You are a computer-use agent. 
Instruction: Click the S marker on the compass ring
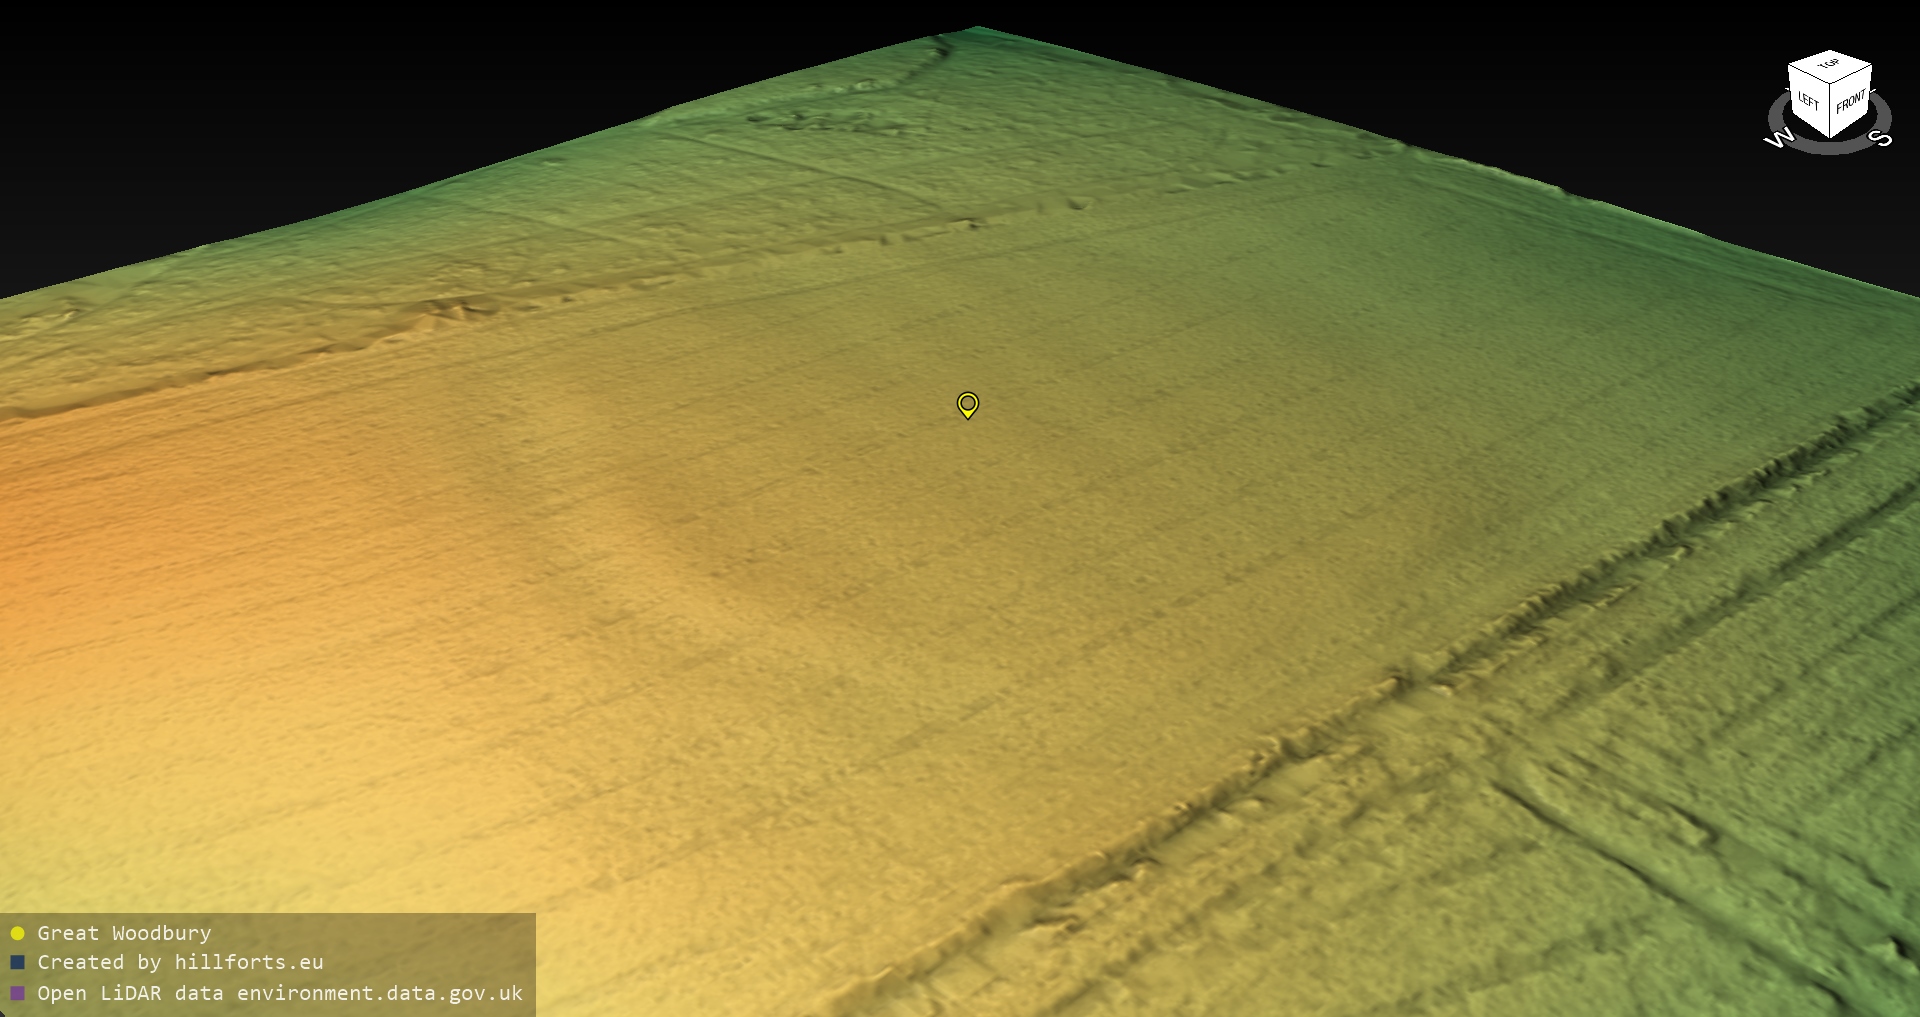[1881, 139]
